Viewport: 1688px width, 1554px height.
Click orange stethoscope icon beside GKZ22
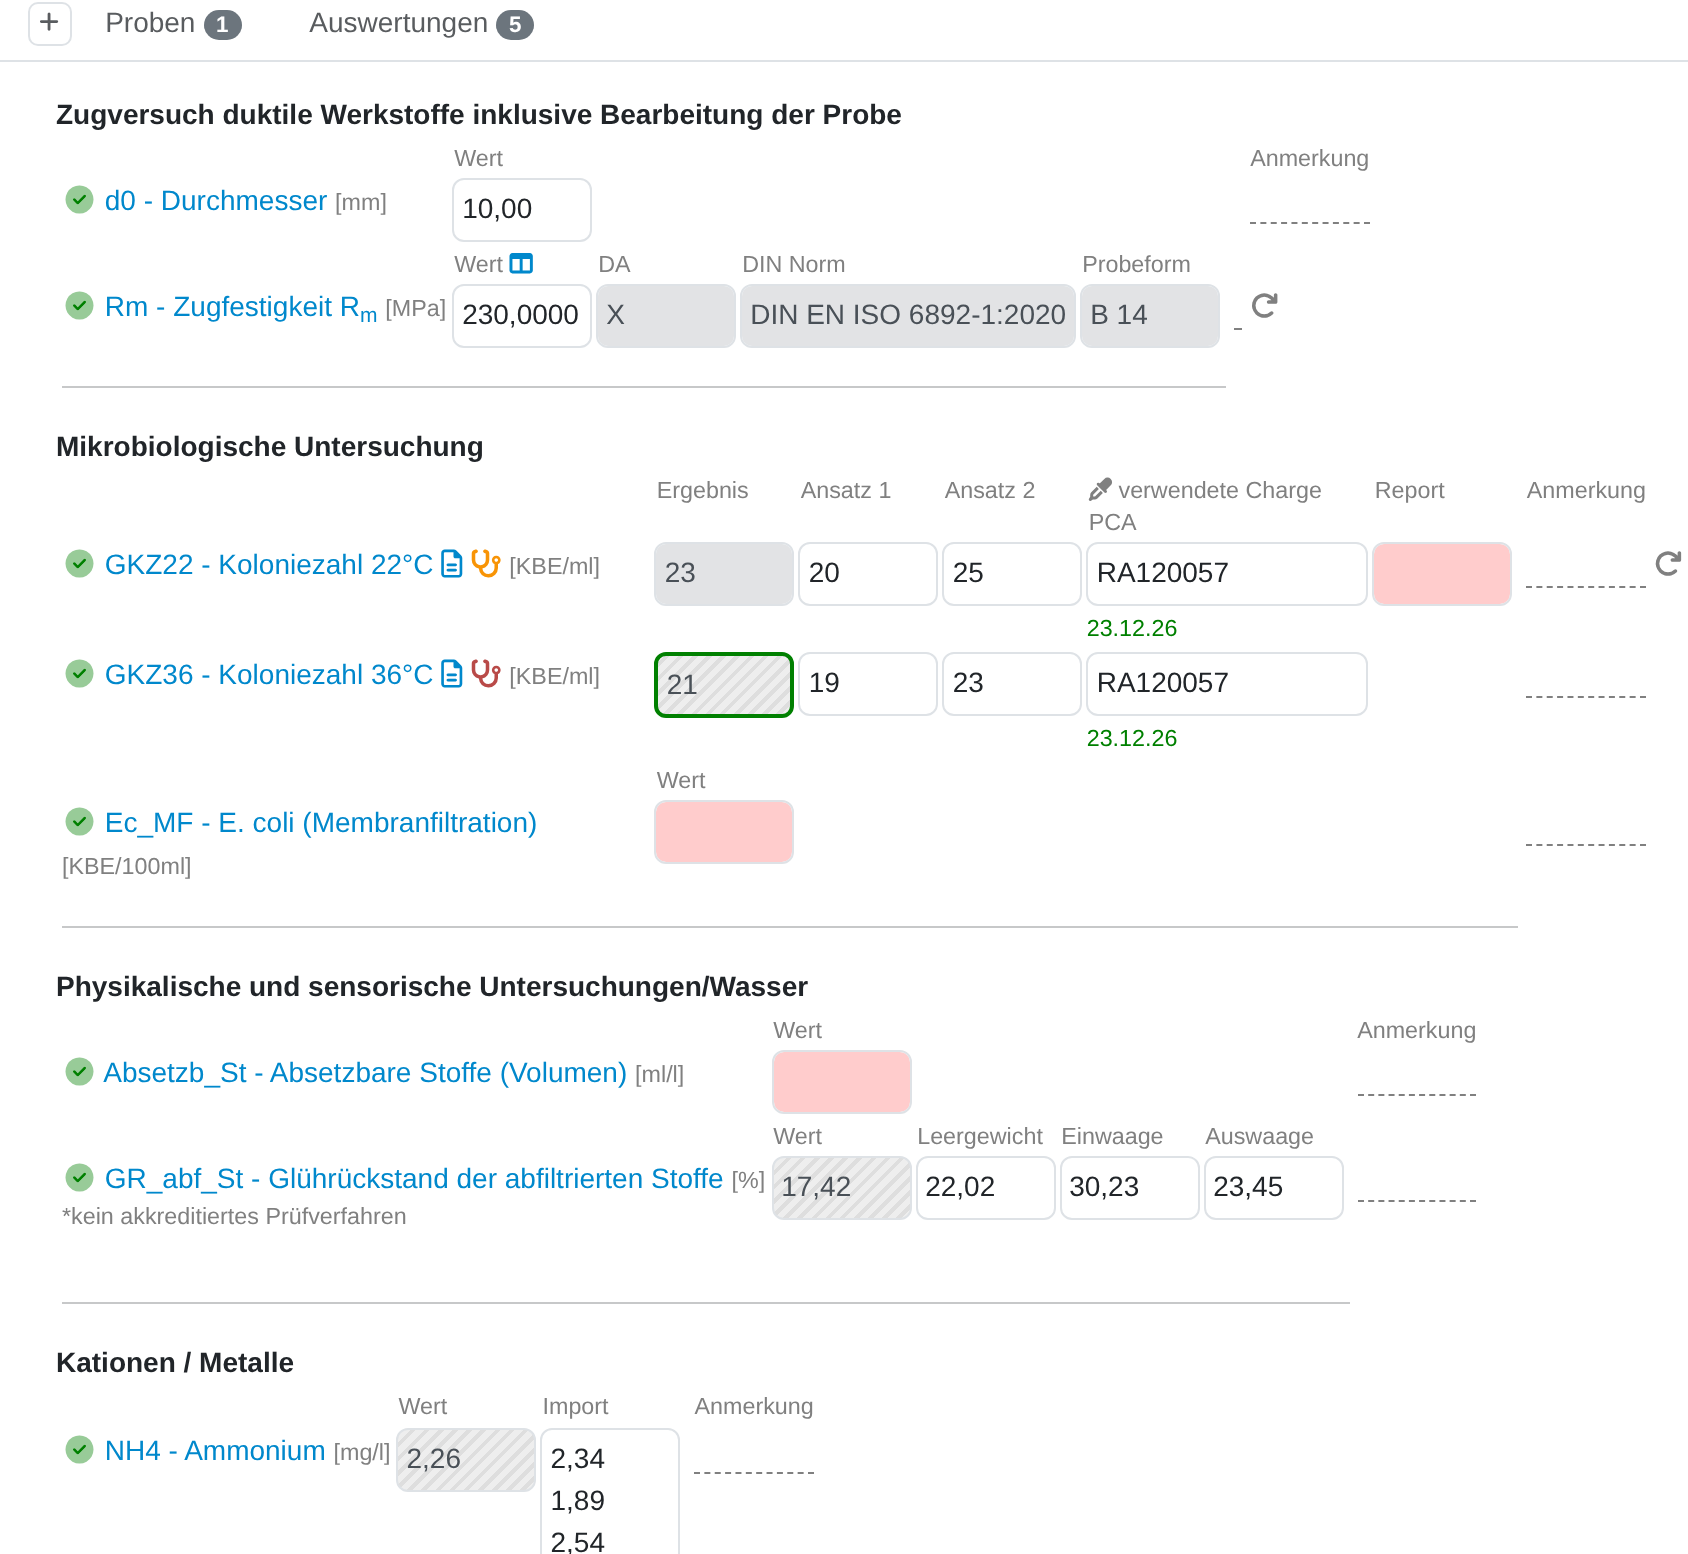point(485,564)
